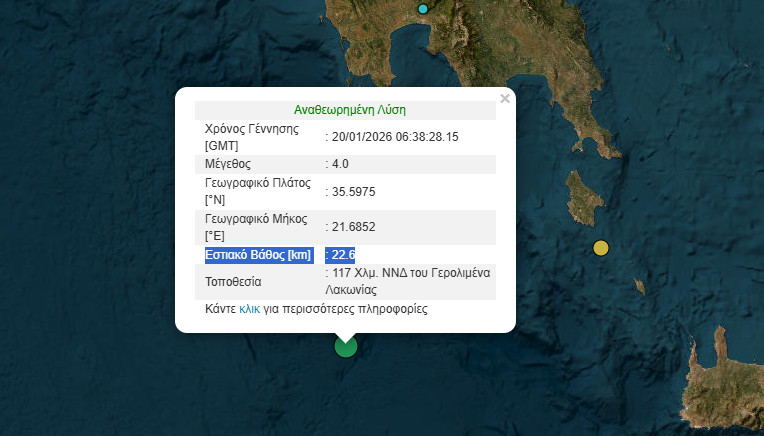Click the yellow earthquake marker
This screenshot has width=764, height=436.
(600, 248)
